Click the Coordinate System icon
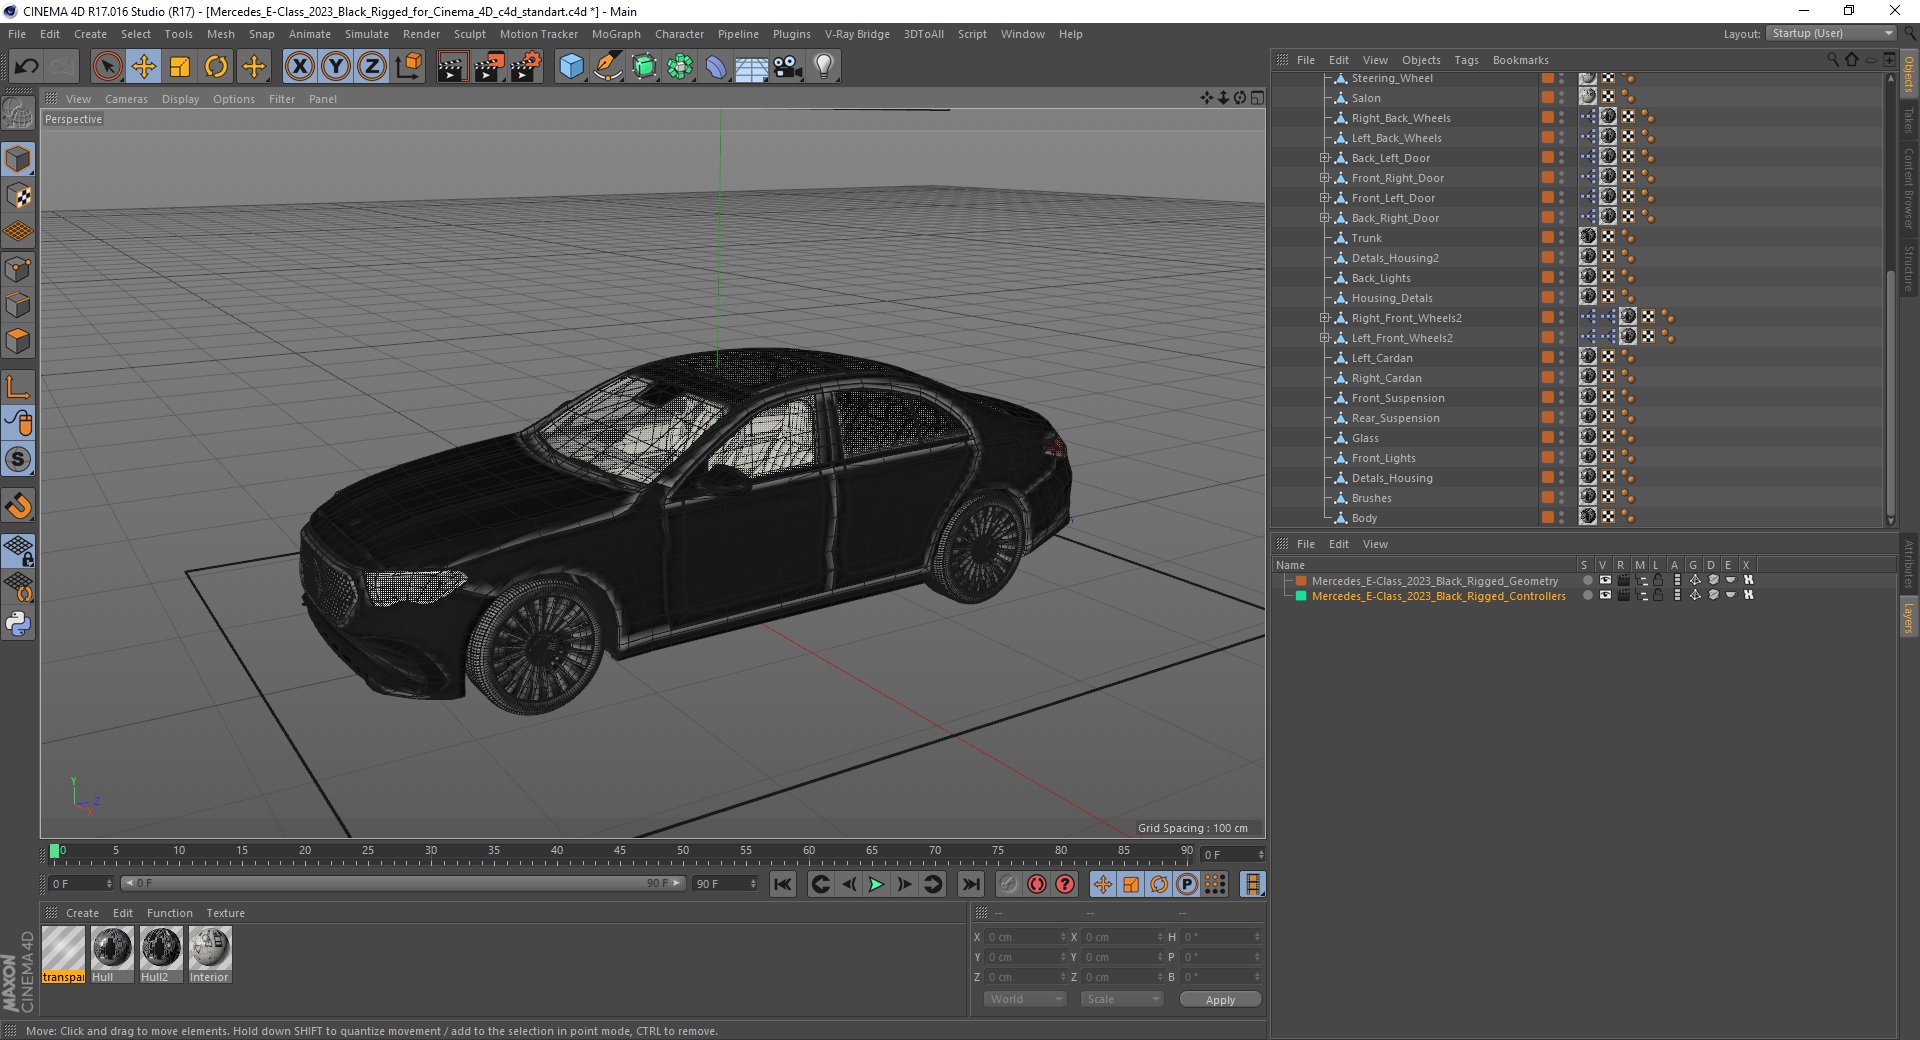1920x1040 pixels. (x=408, y=67)
